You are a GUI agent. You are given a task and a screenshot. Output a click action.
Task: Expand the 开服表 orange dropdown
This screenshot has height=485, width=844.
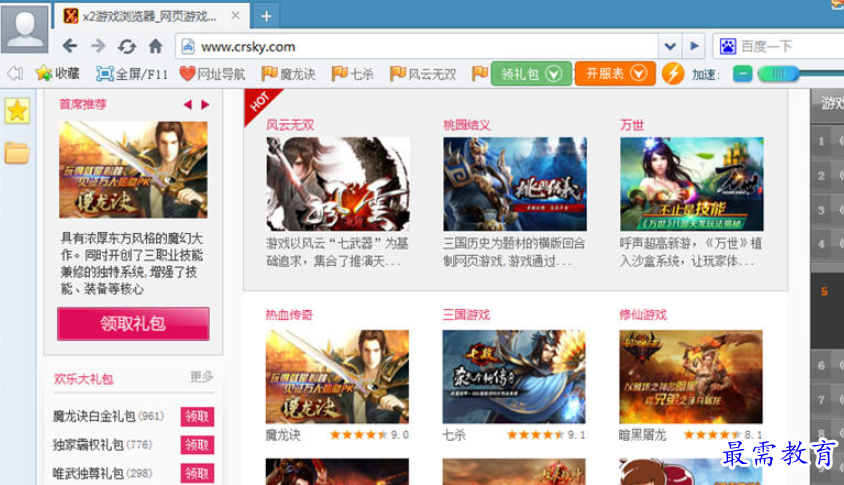(615, 74)
